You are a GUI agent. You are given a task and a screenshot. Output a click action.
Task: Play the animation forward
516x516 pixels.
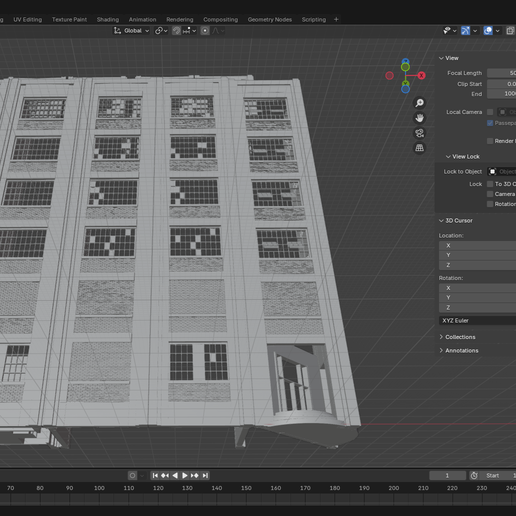184,475
